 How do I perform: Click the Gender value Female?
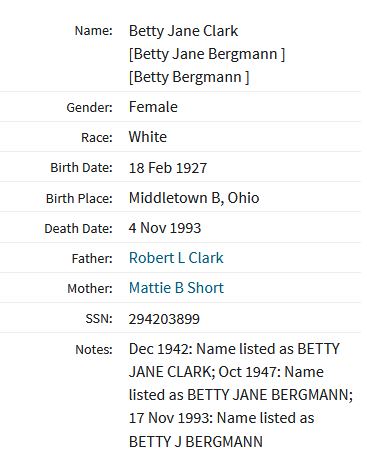[x=153, y=107]
